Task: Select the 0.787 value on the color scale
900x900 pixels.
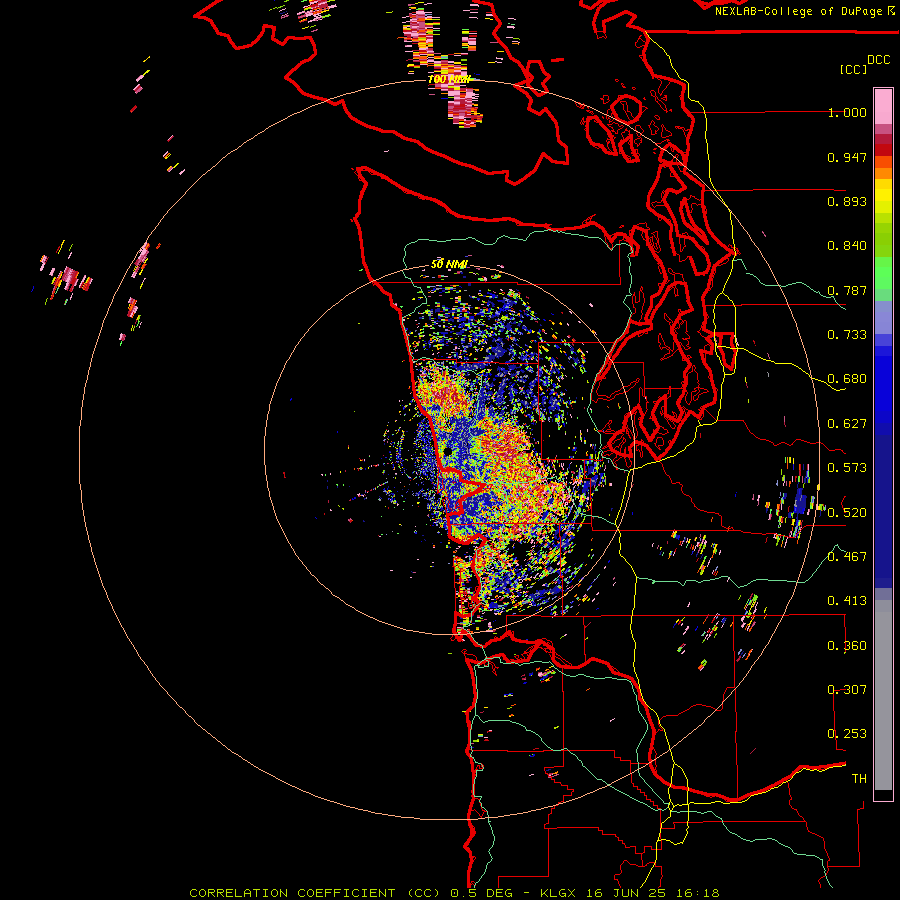Action: (847, 290)
